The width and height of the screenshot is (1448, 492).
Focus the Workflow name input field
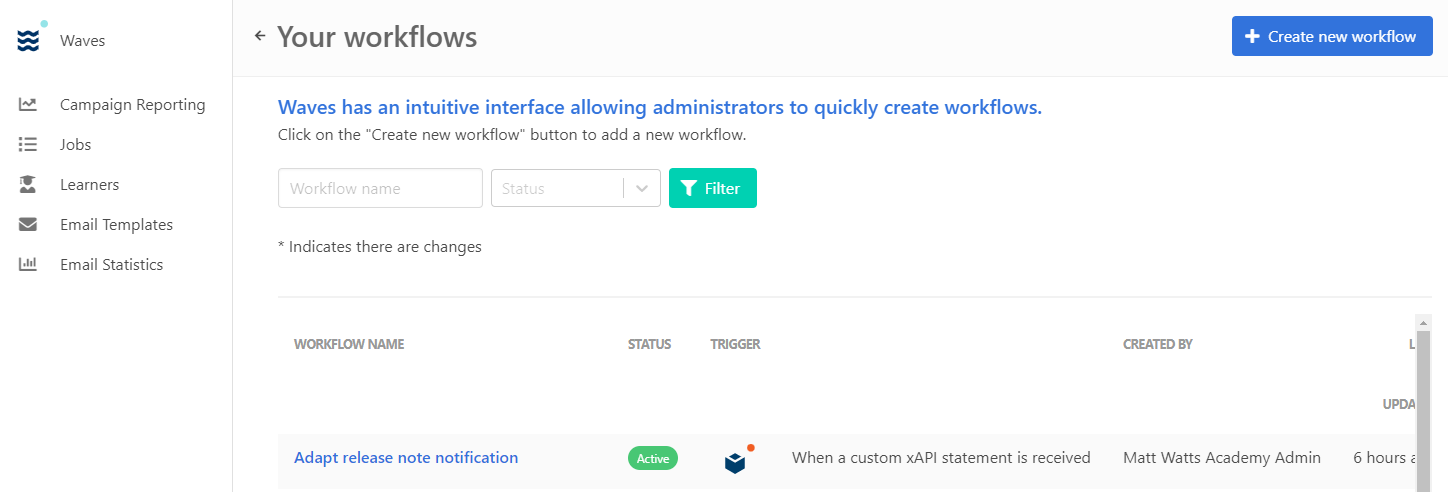pos(380,188)
